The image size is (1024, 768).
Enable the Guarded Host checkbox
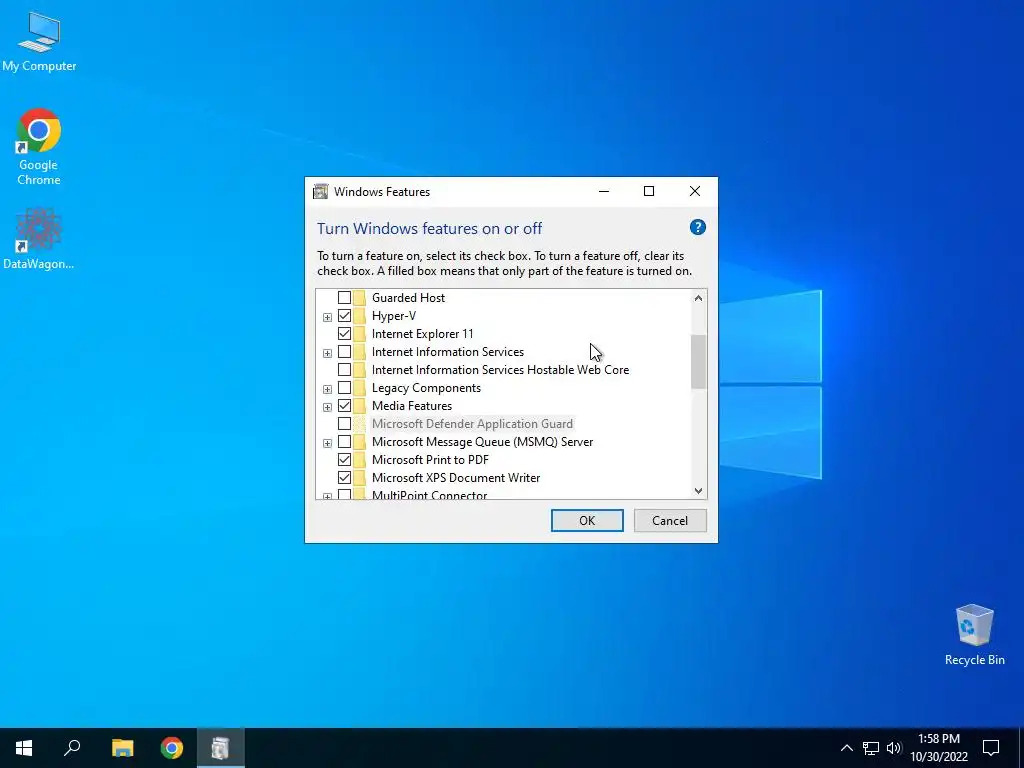344,298
